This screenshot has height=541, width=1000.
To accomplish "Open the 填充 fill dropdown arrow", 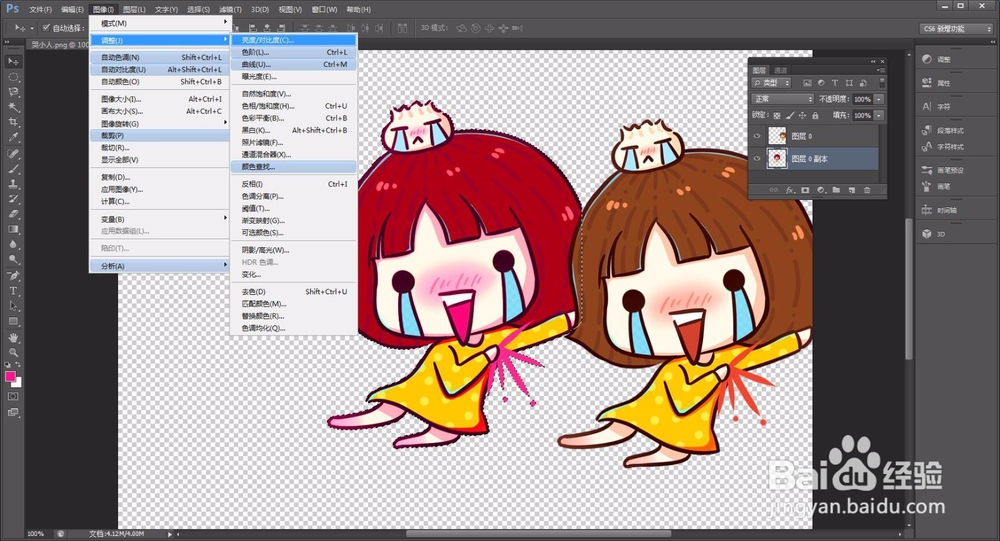I will coord(879,115).
